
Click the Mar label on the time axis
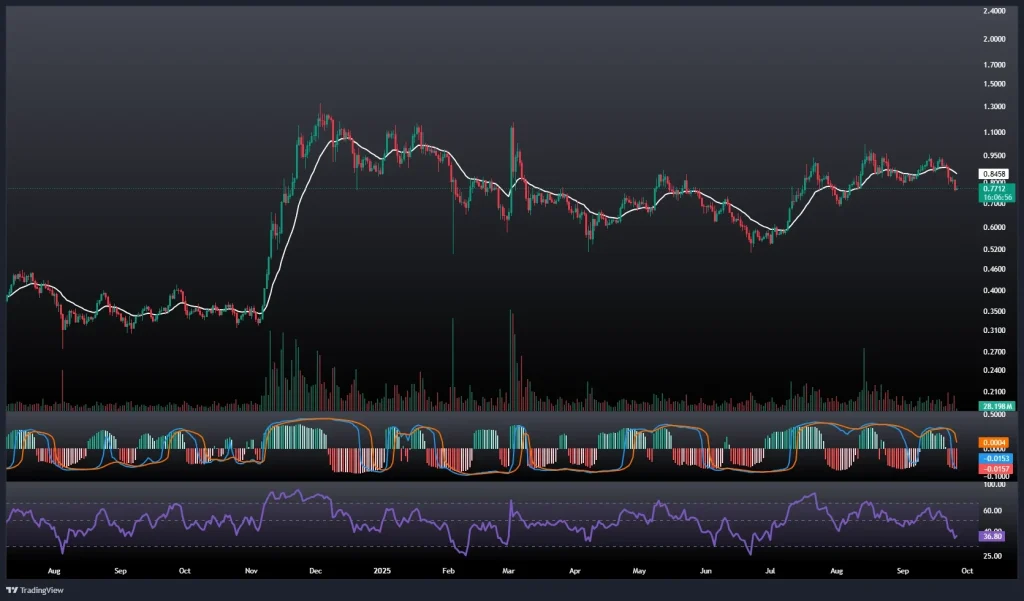point(509,571)
